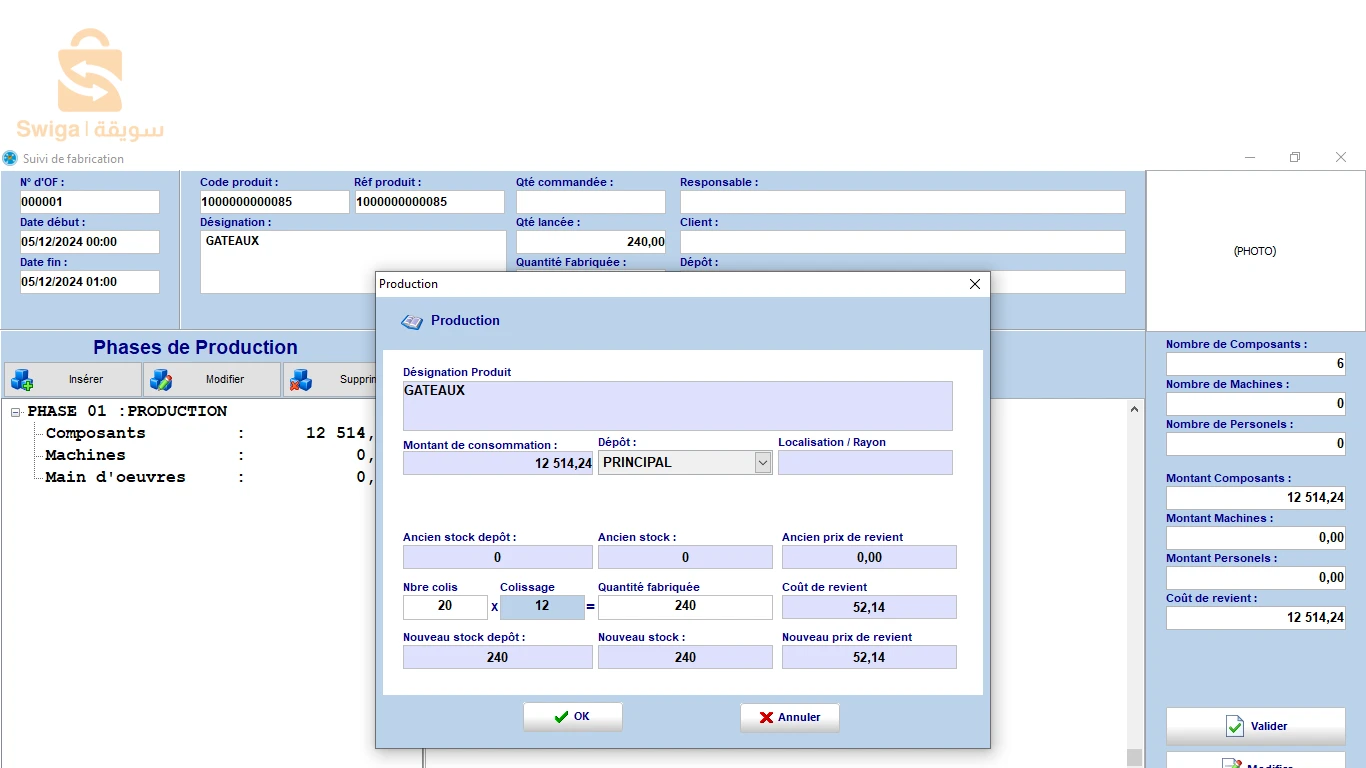This screenshot has width=1366, height=768.
Task: Click the Valider checkmark icon
Action: click(1235, 727)
